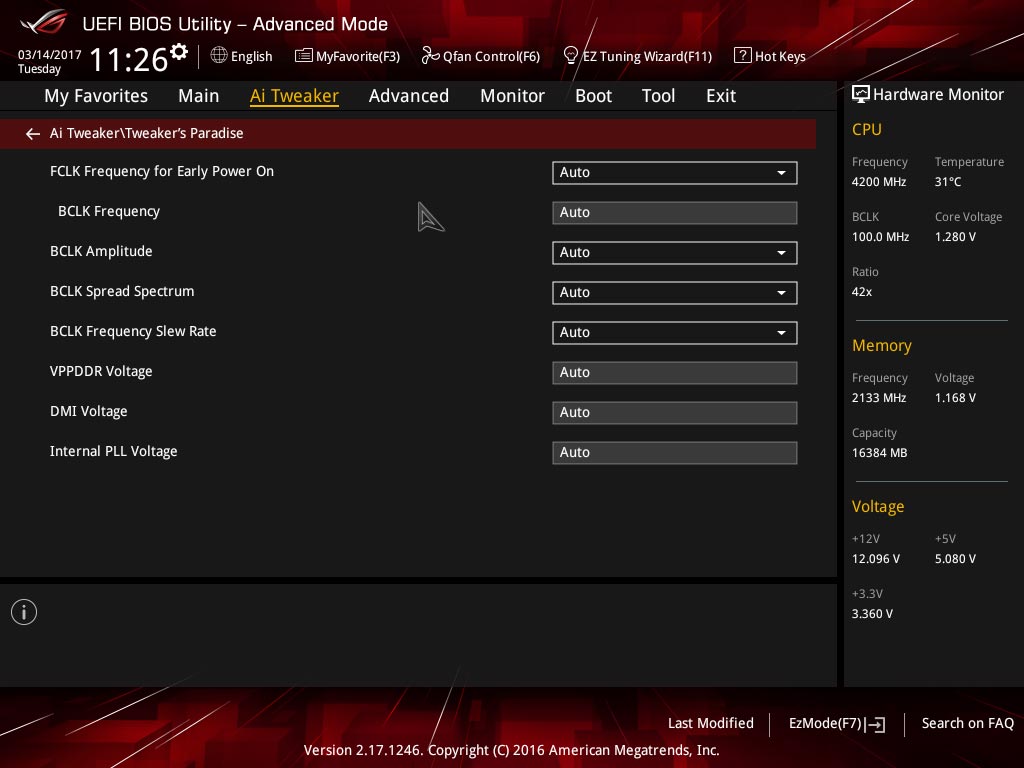Viewport: 1024px width, 768px height.
Task: Click the 1.168 V memory voltage value
Action: pyautogui.click(x=955, y=398)
